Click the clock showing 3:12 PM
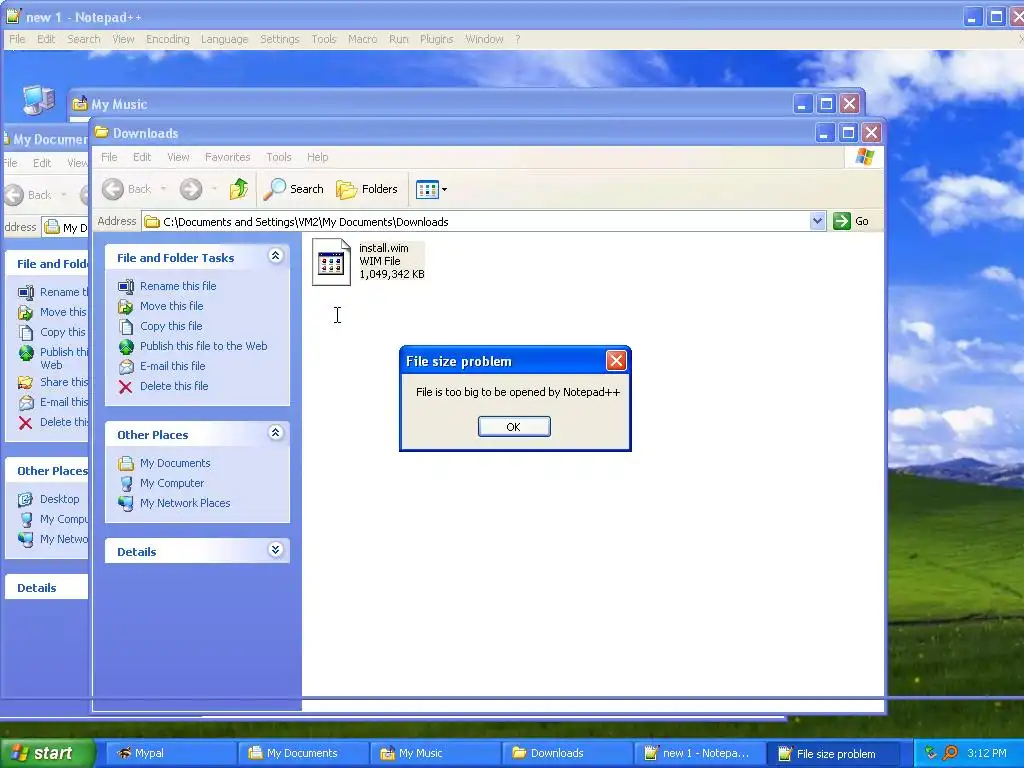 point(987,753)
